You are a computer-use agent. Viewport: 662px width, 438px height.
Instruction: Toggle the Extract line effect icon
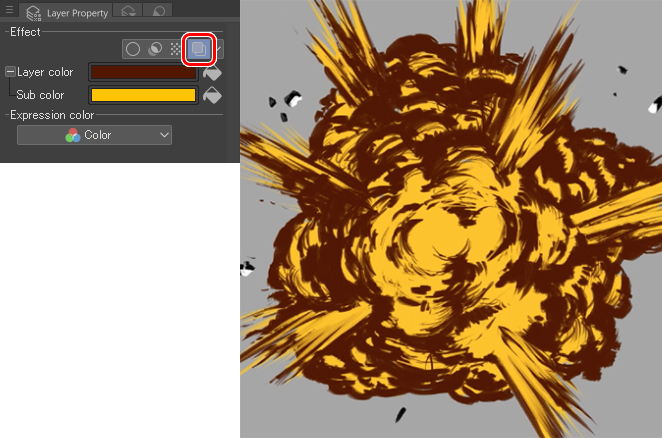155,48
